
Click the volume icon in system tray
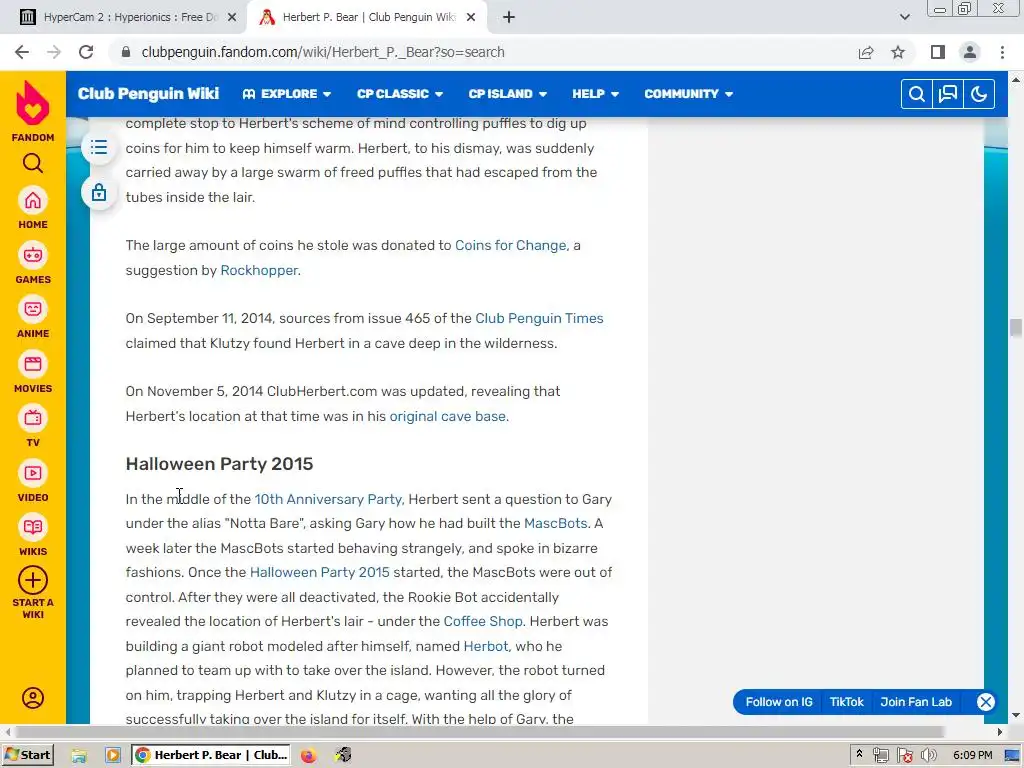[x=928, y=755]
